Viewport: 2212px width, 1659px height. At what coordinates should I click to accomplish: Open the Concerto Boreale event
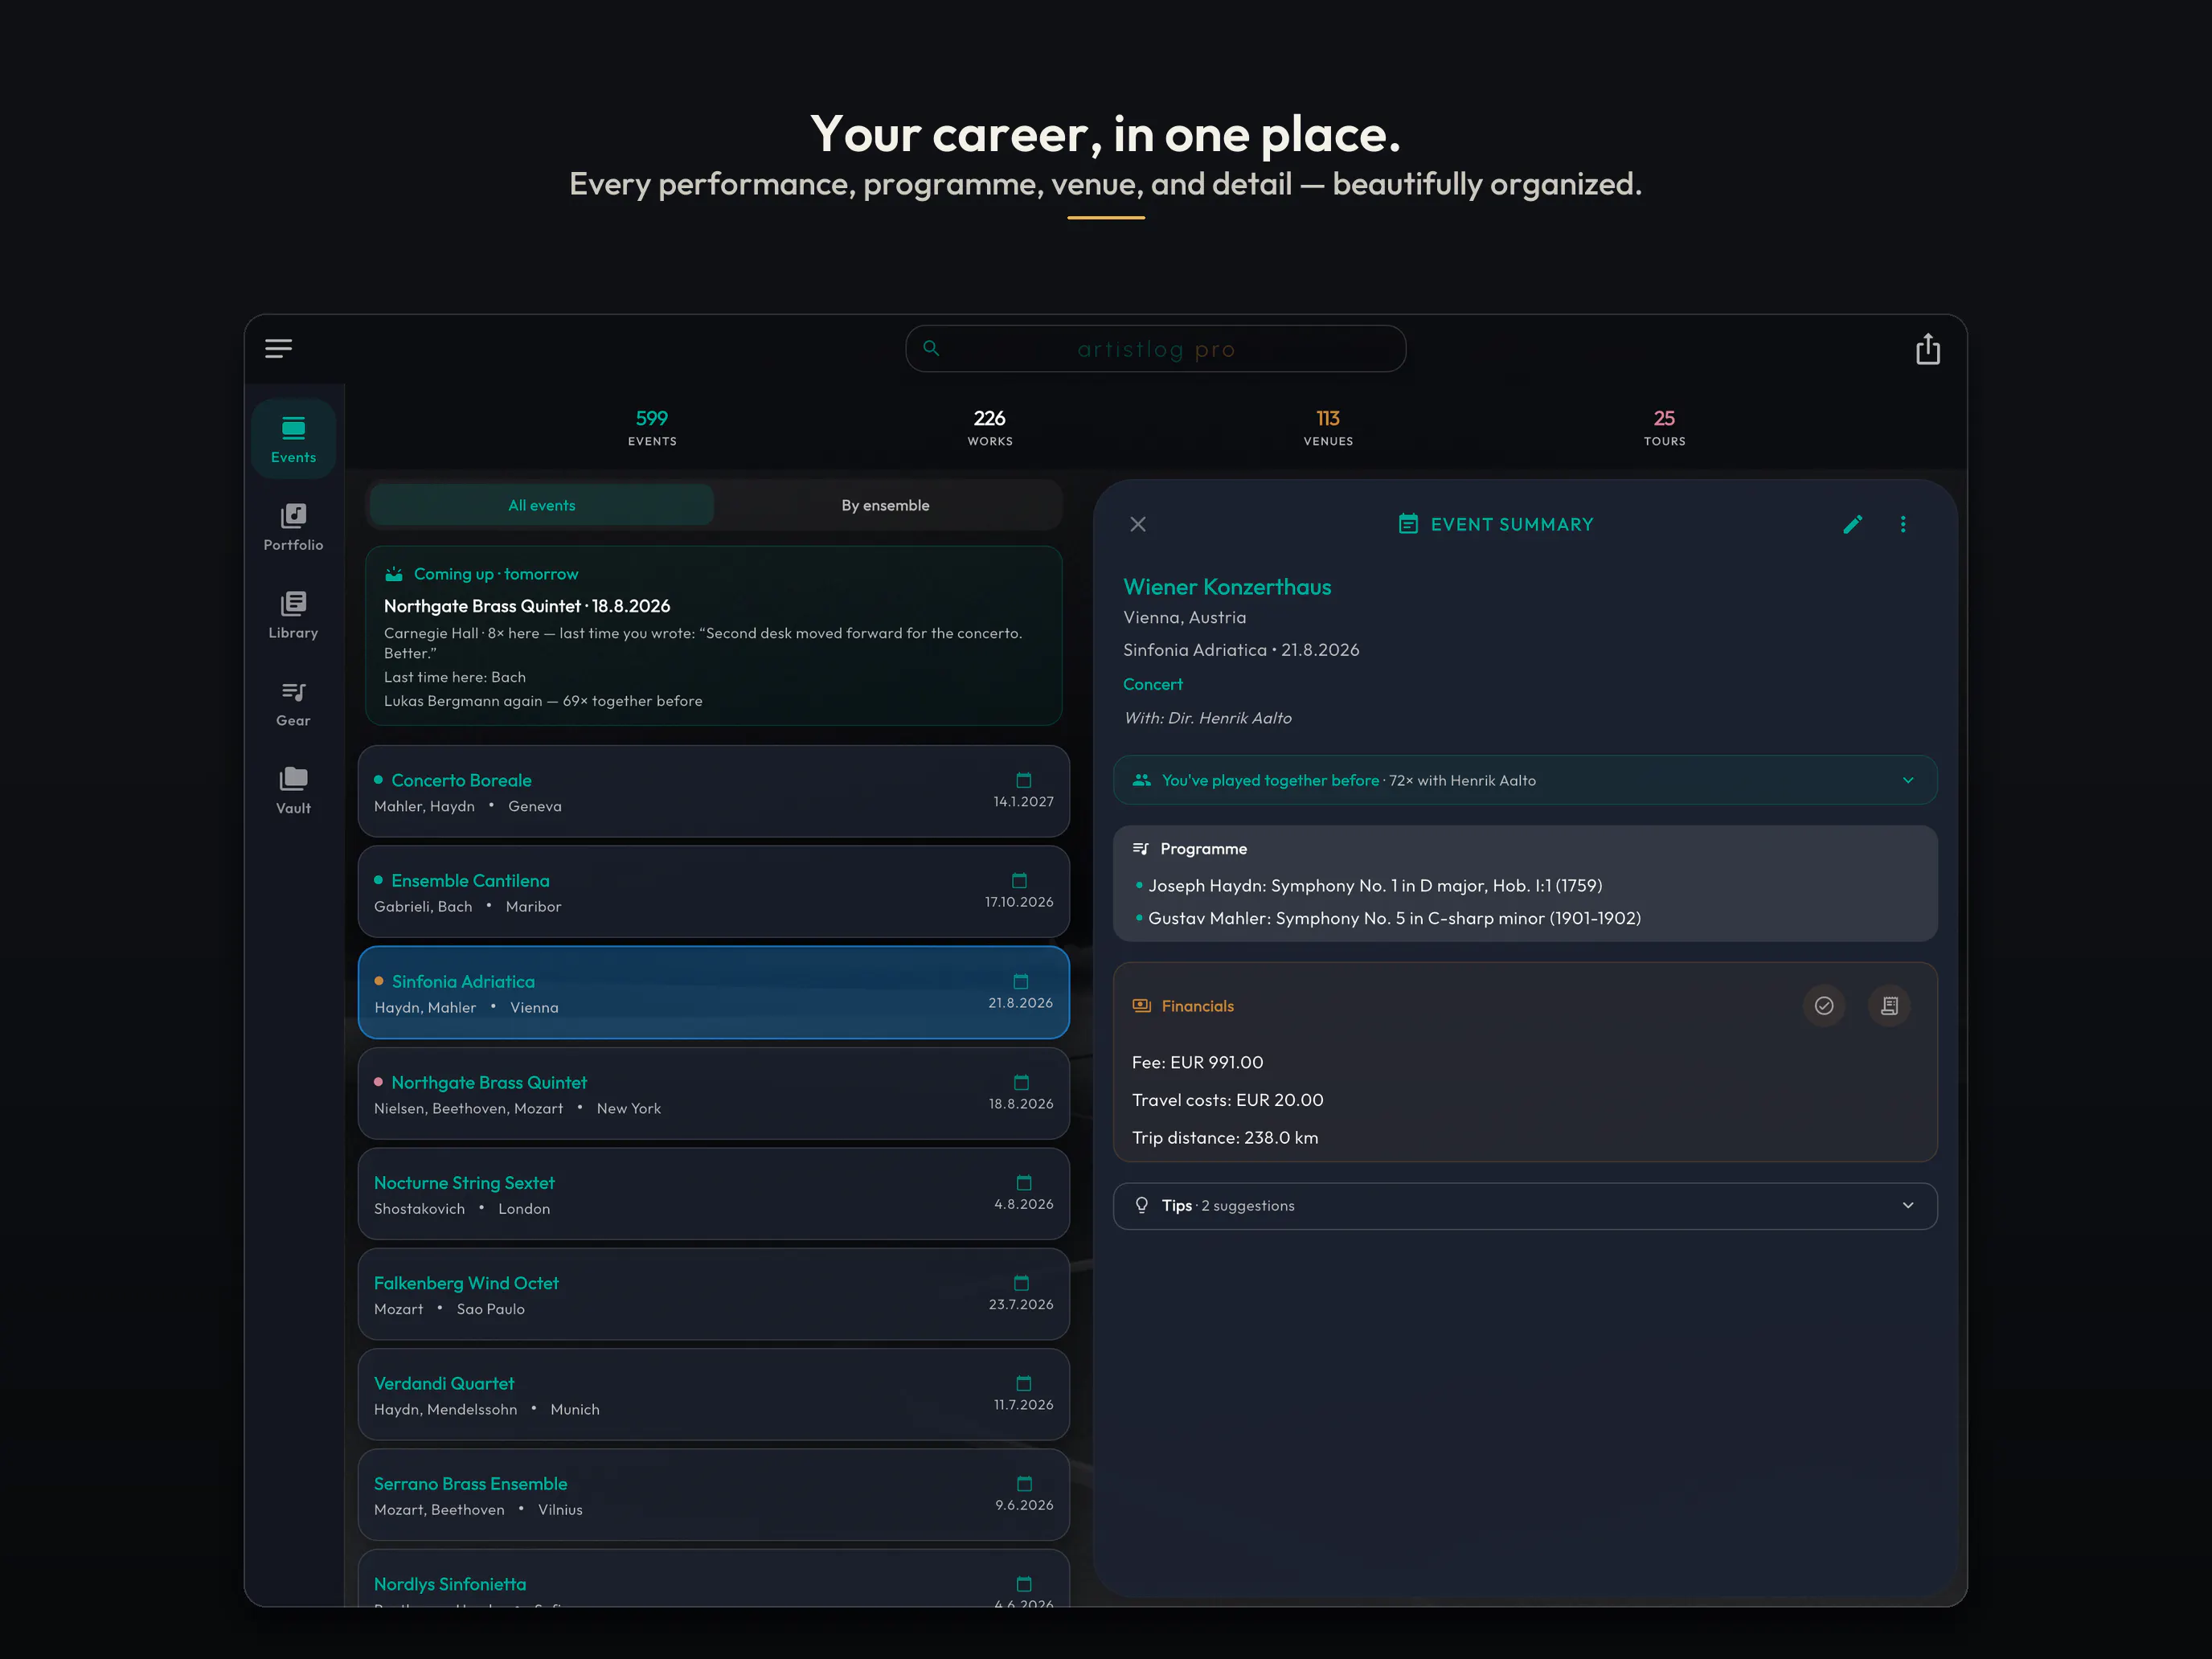point(713,791)
